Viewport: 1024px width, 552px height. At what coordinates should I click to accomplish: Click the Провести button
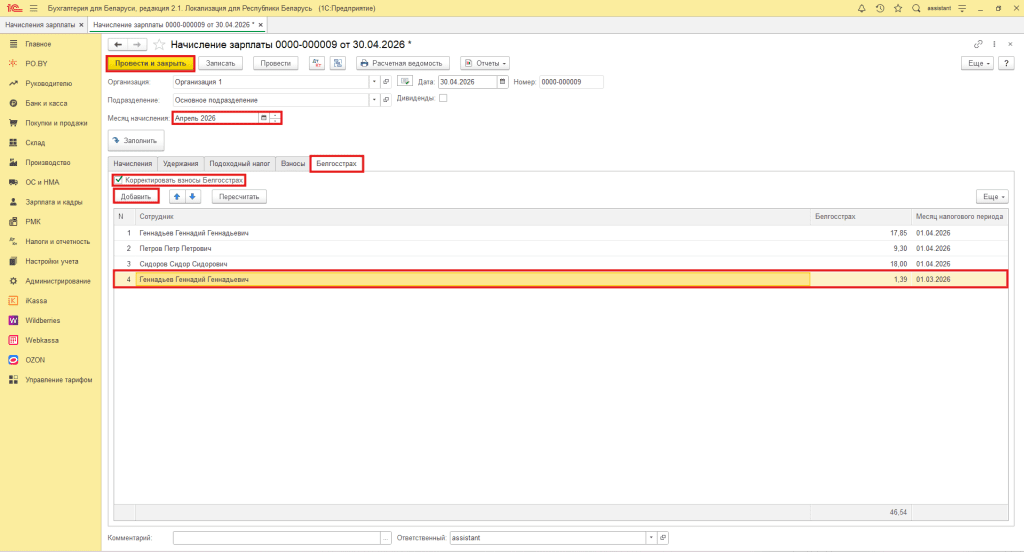tap(276, 63)
